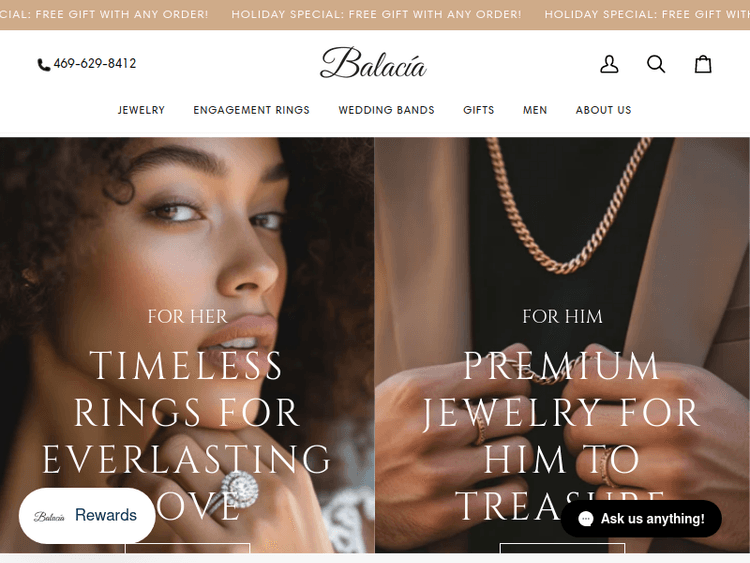The height and width of the screenshot is (563, 750).
Task: Select the For Him jewelry banner
Action: [x=562, y=345]
